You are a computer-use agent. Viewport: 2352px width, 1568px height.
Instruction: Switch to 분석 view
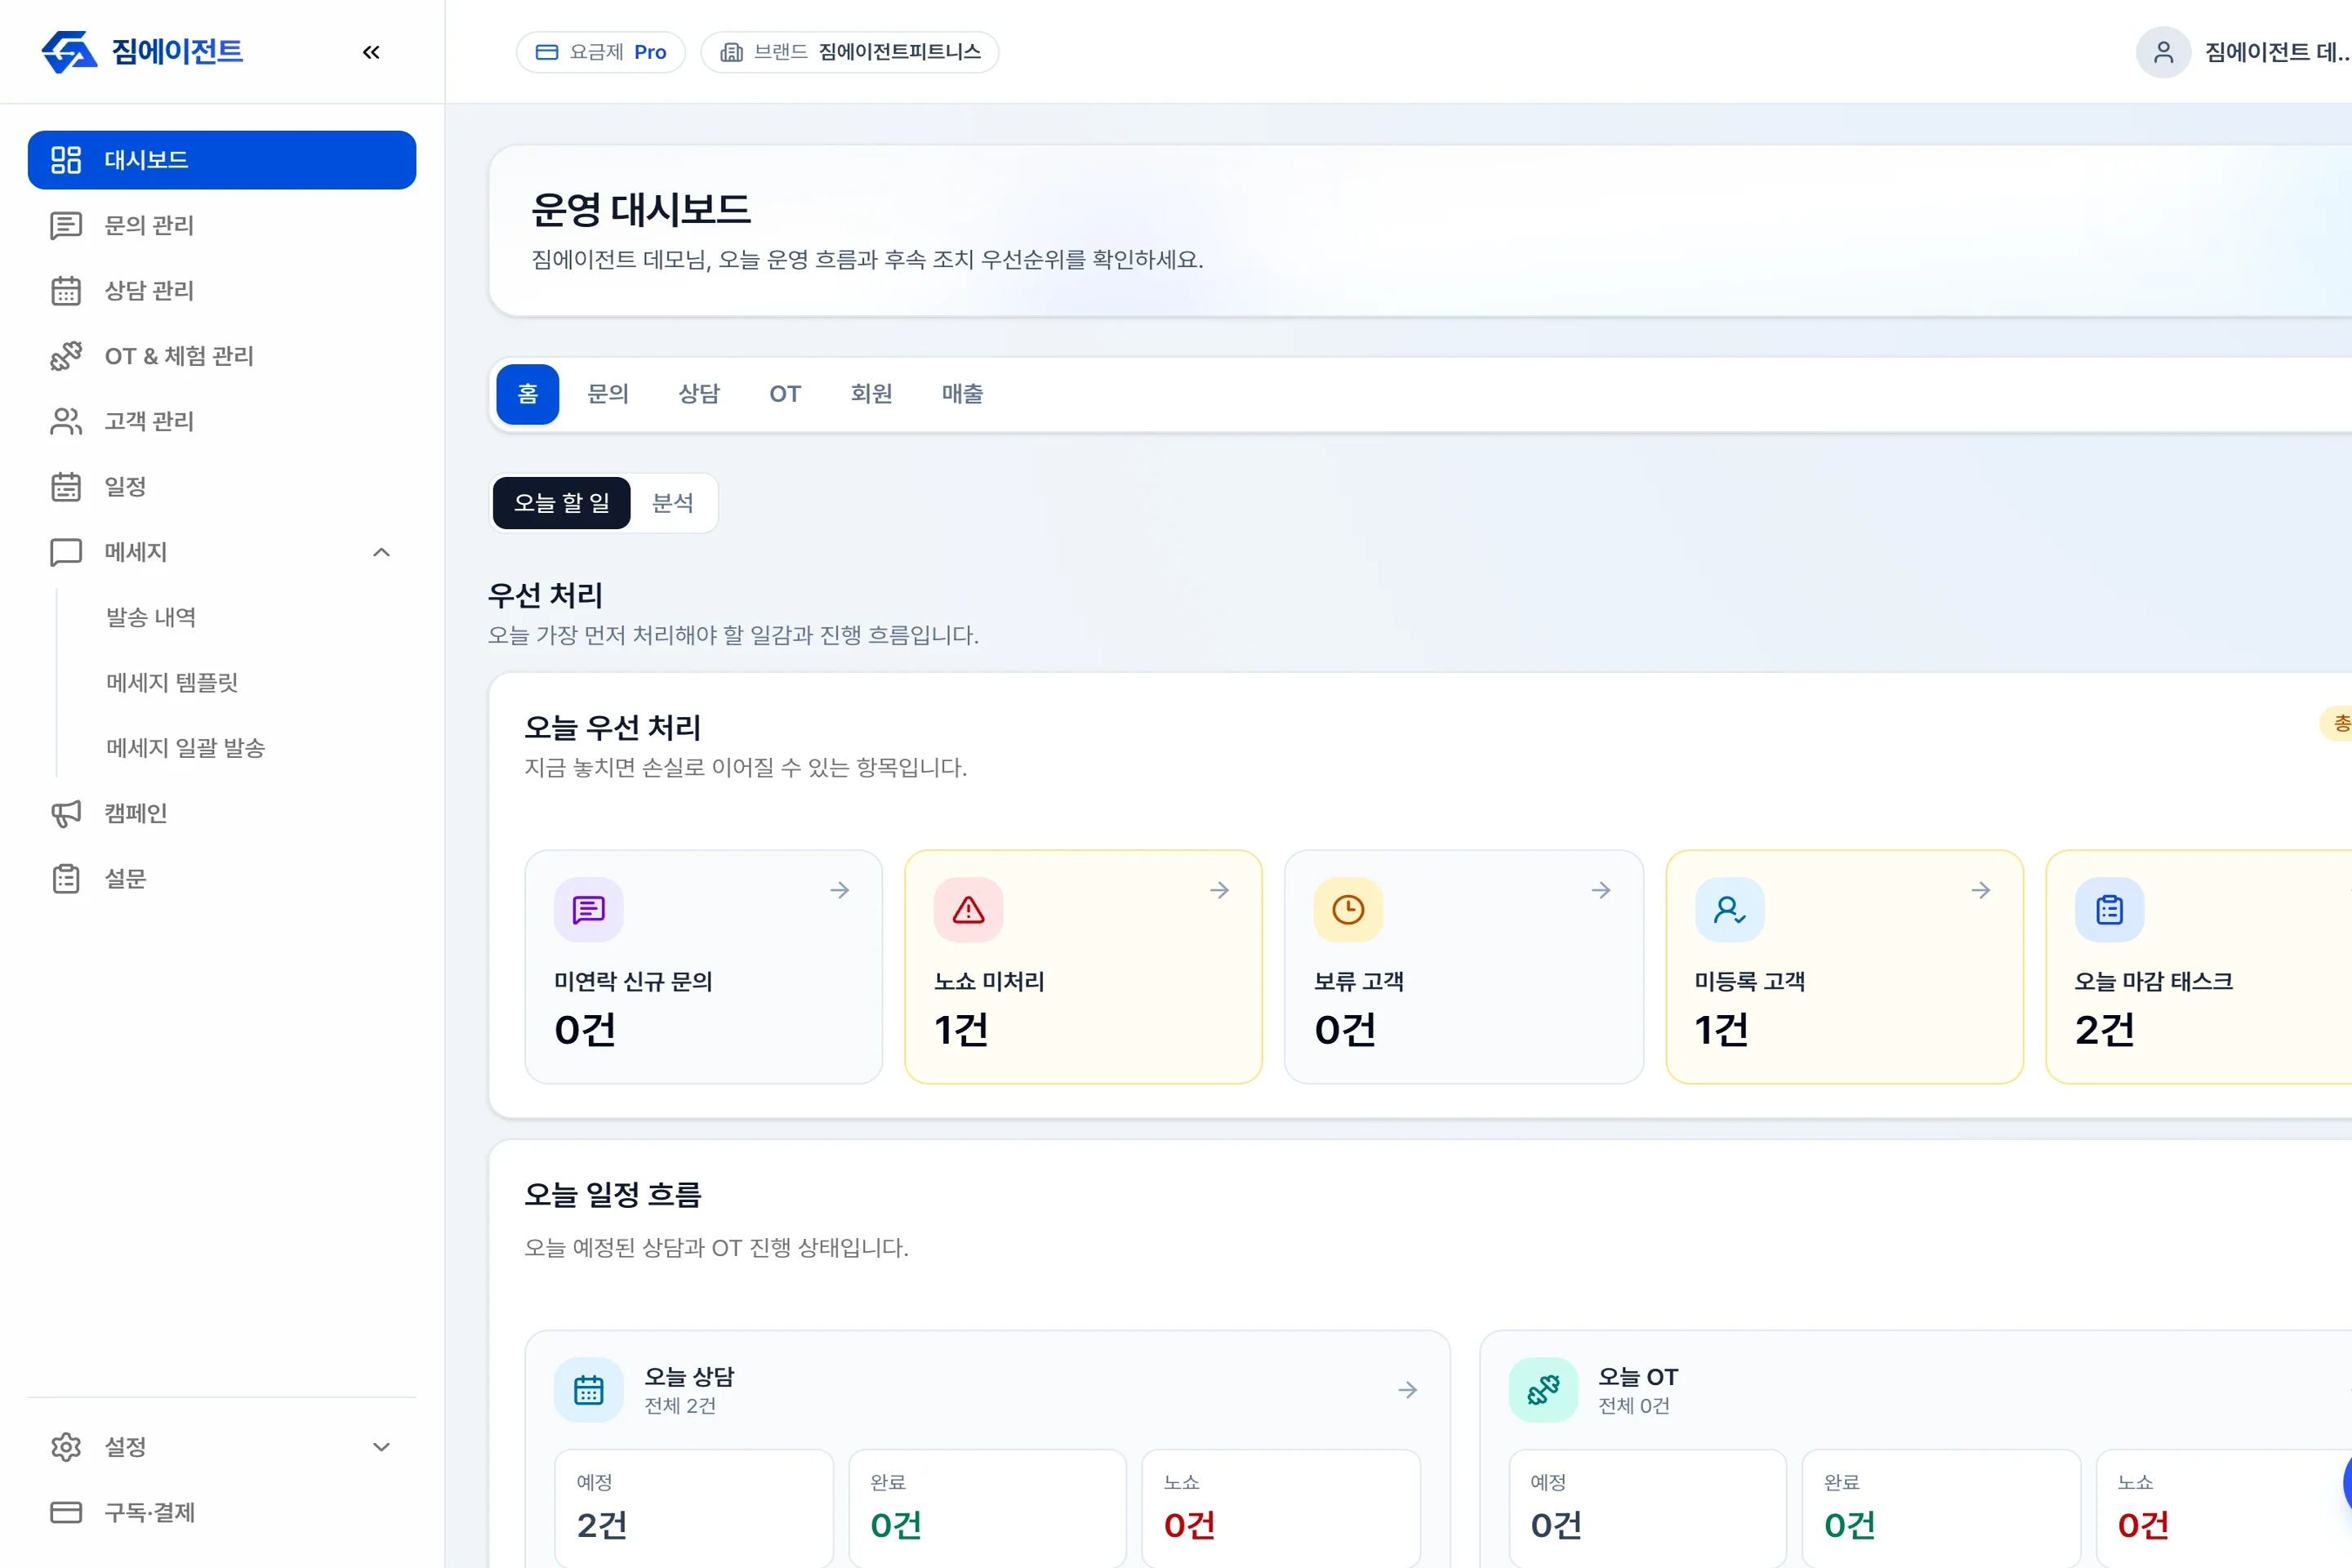[x=673, y=503]
